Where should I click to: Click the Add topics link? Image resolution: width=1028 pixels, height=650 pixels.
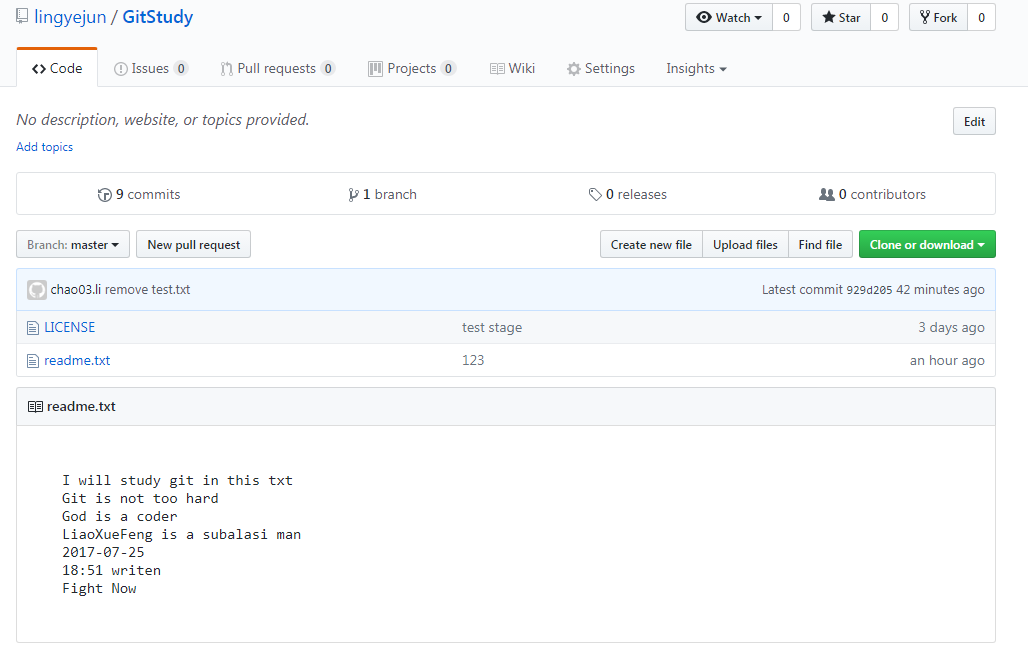(45, 147)
